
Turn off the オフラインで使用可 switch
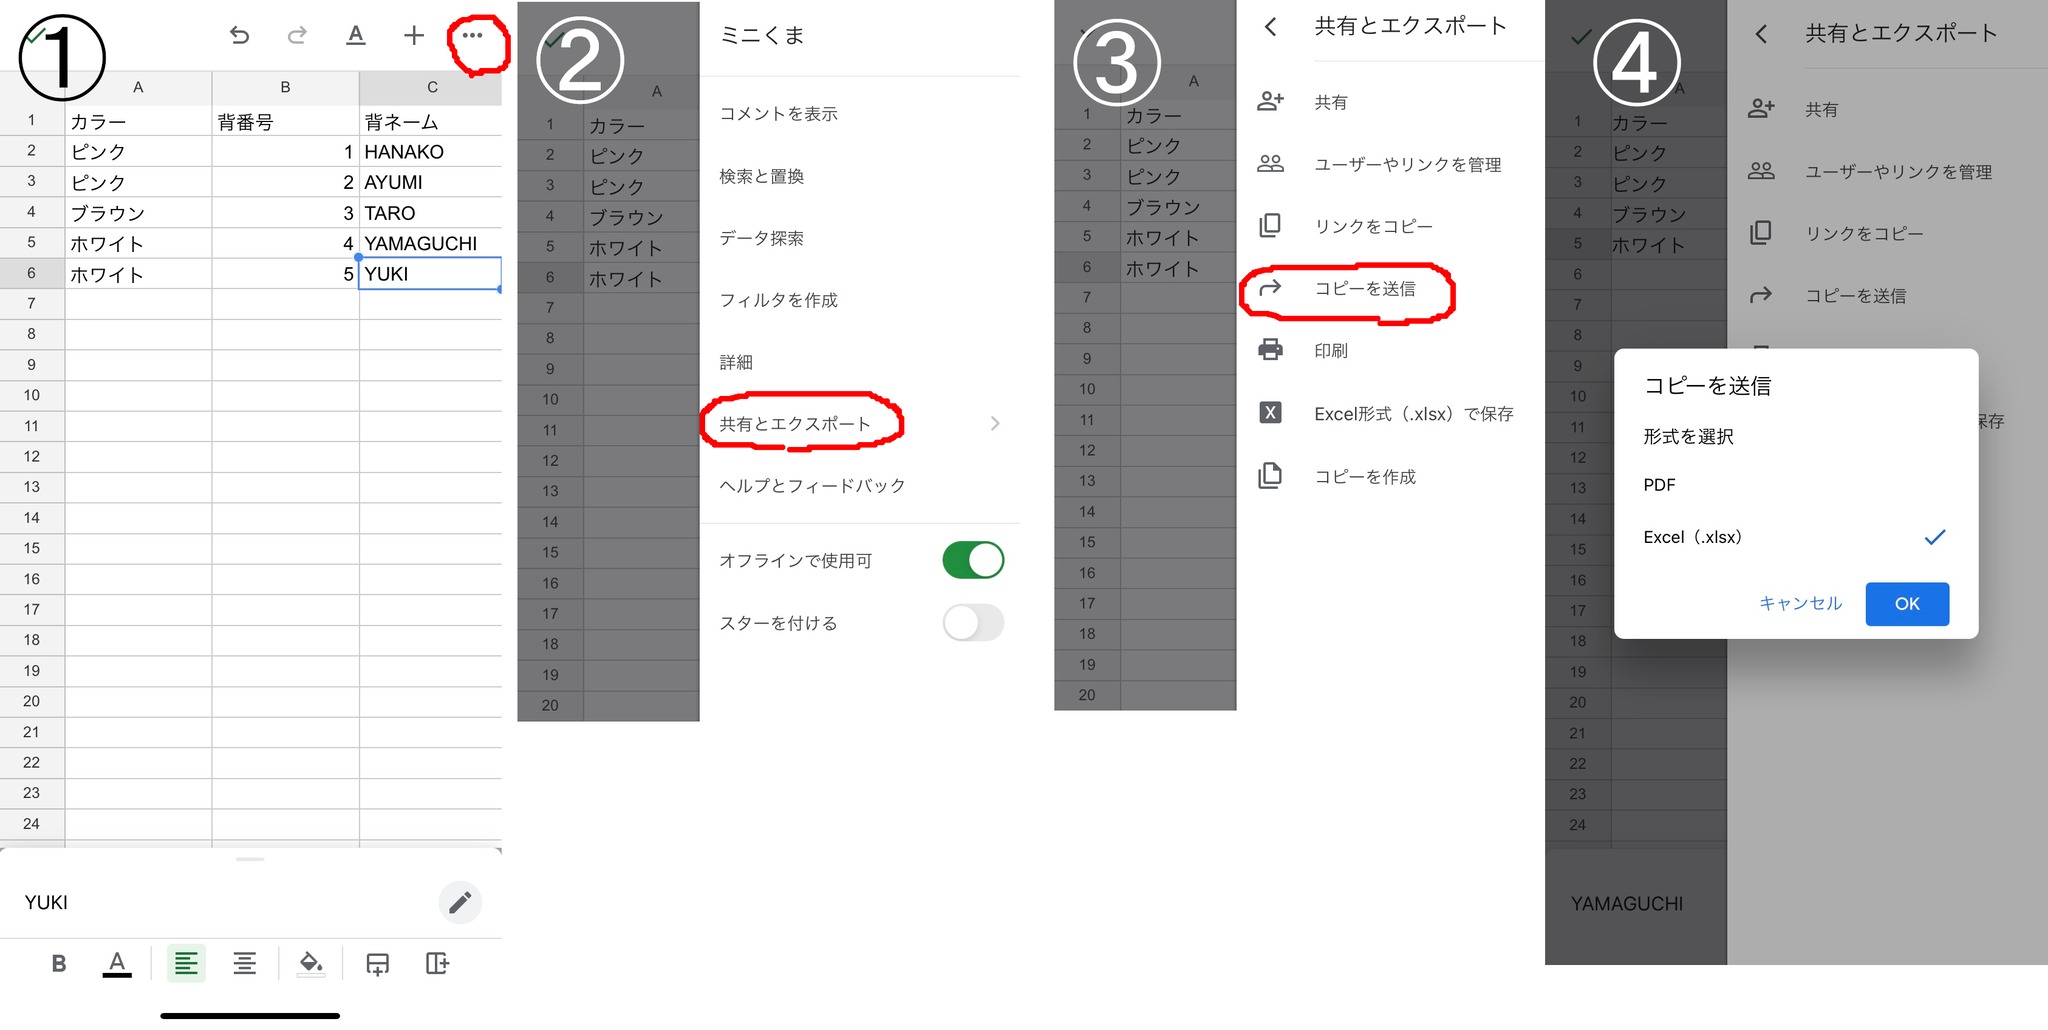point(973,560)
